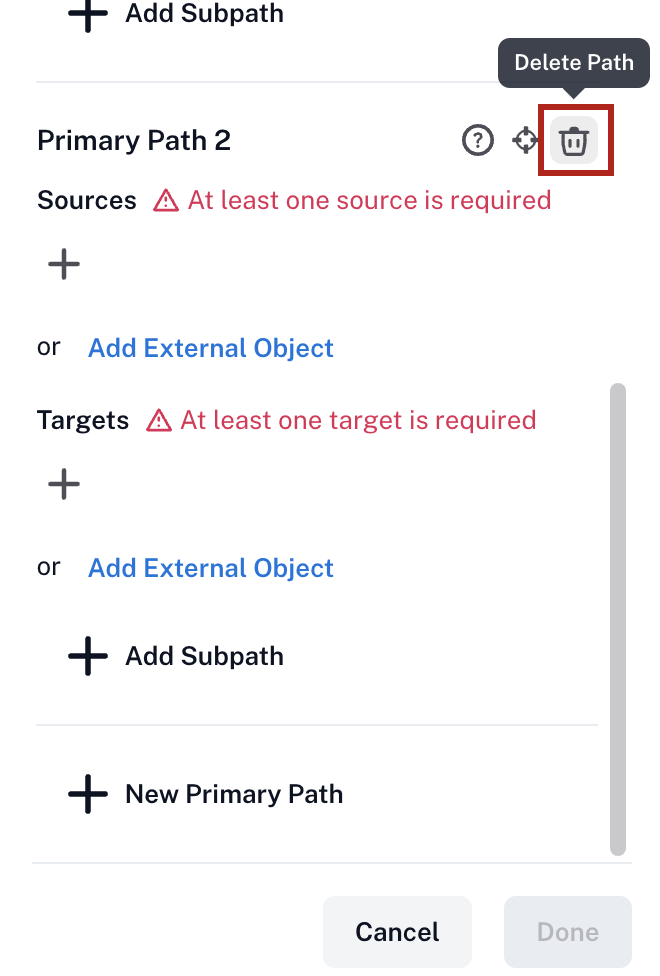Add a target with the plus under Targets
The height and width of the screenshot is (976, 660).
(64, 484)
